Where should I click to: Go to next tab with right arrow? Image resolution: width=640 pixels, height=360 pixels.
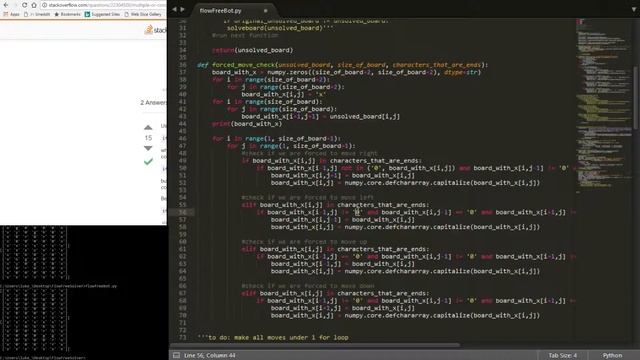click(x=182, y=9)
